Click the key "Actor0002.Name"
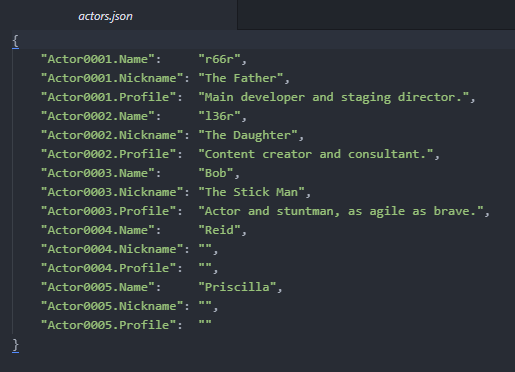Viewport: 515px width, 372px height. [x=98, y=116]
